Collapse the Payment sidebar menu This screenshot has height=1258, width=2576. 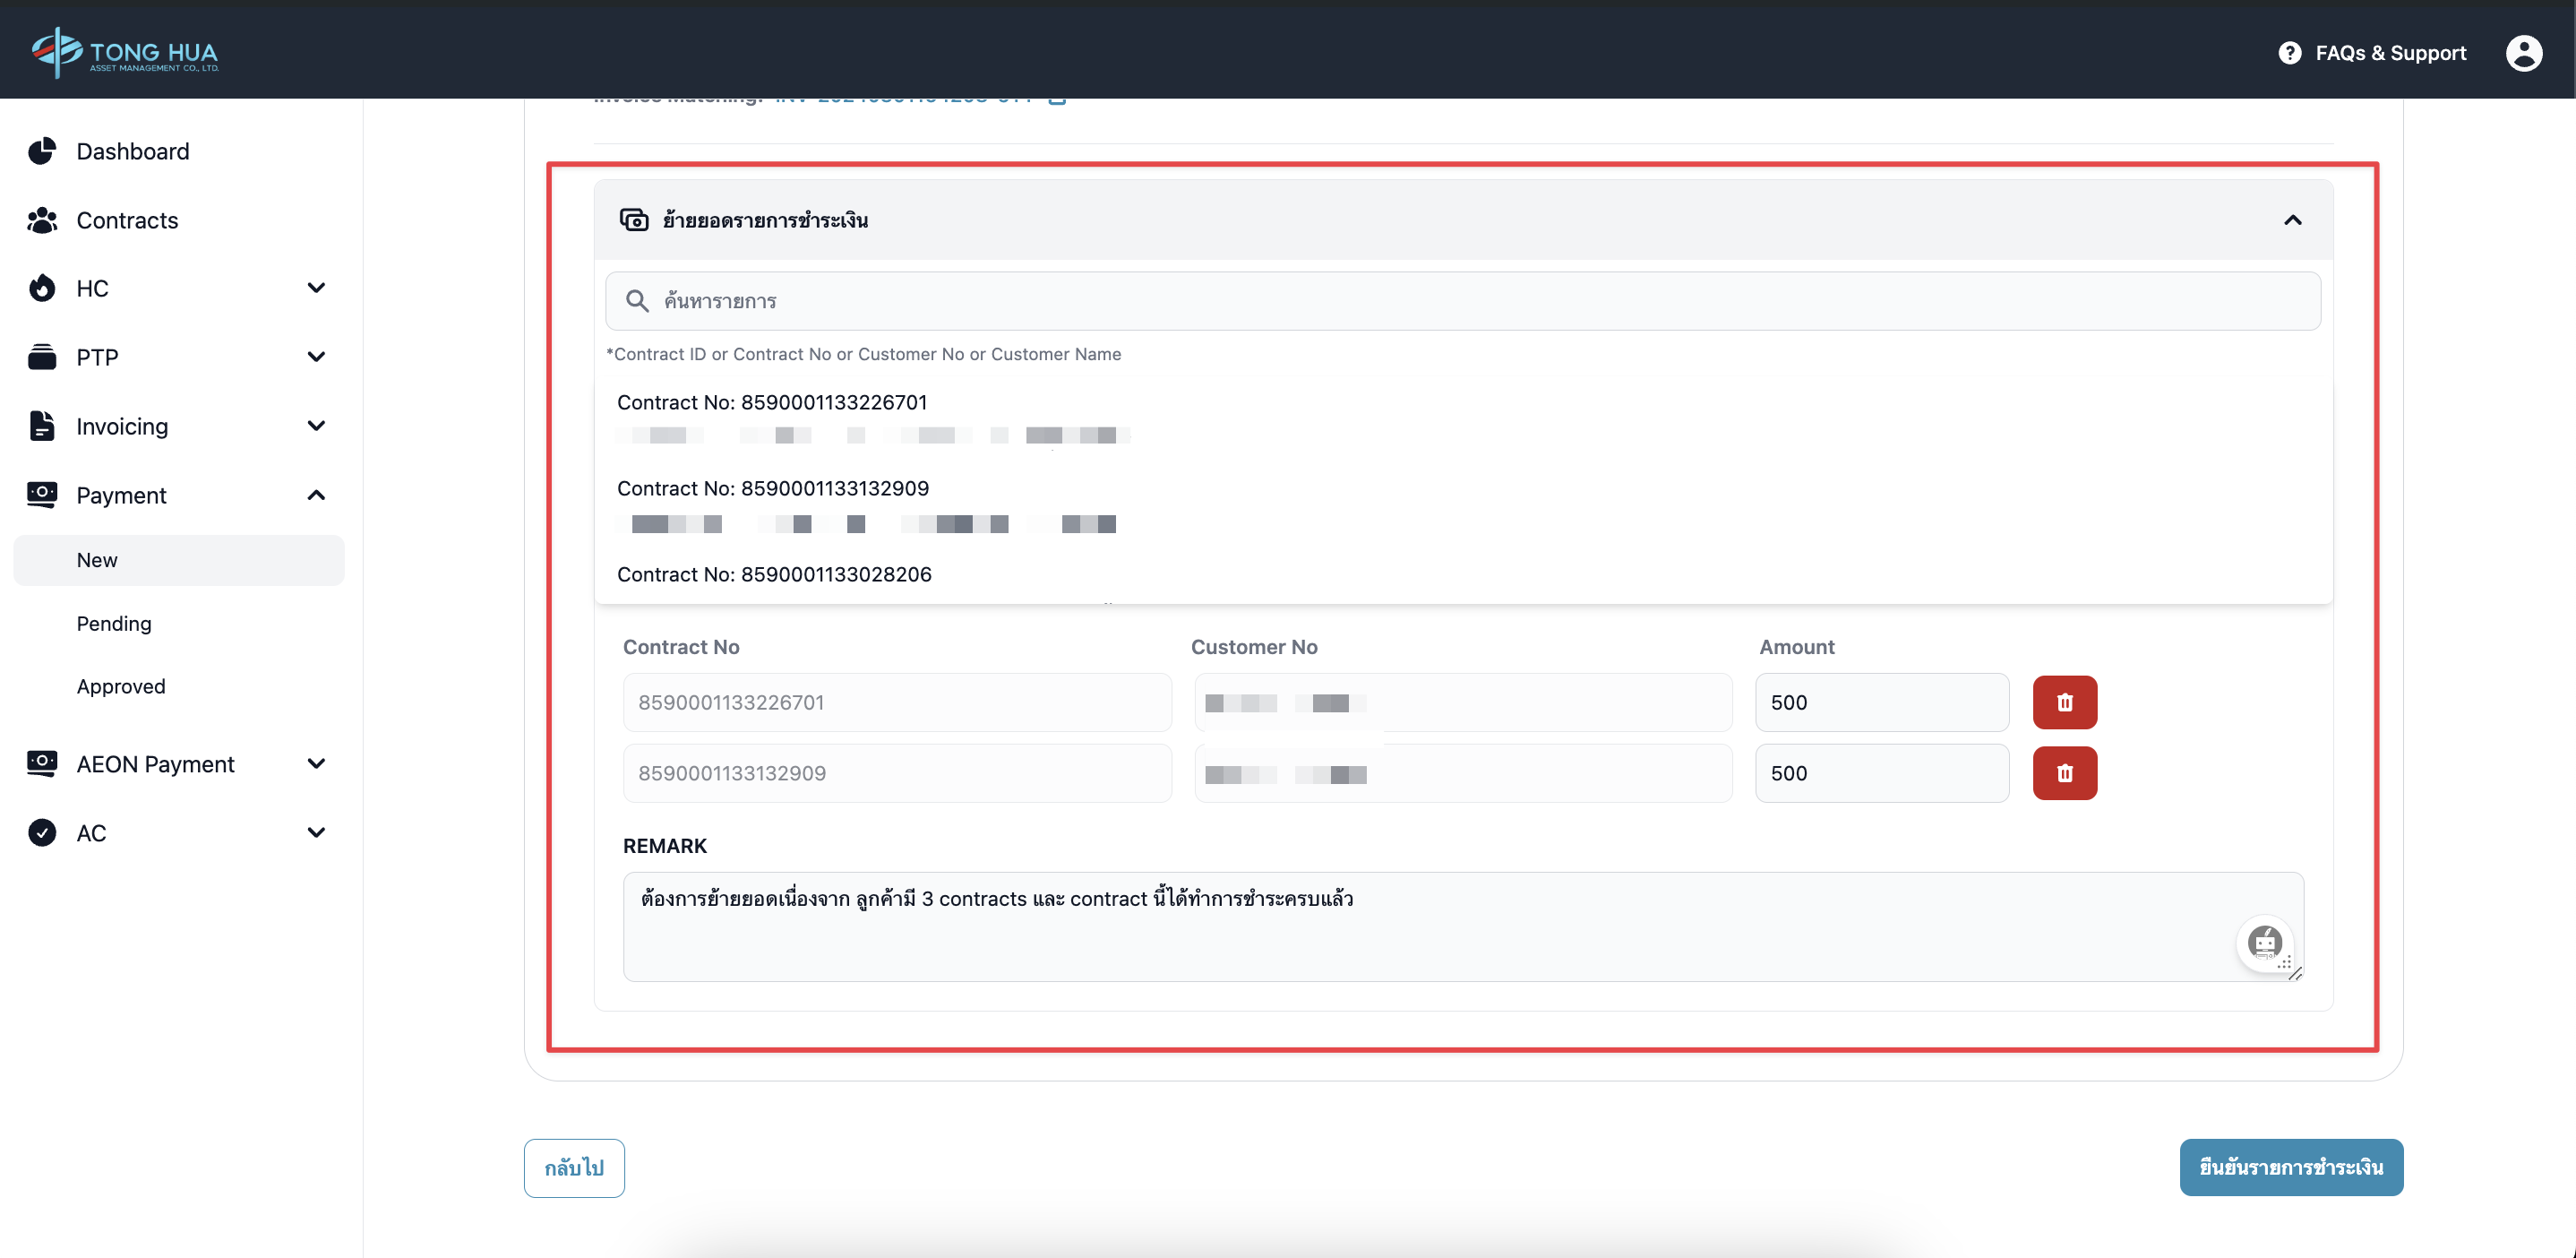click(x=316, y=495)
